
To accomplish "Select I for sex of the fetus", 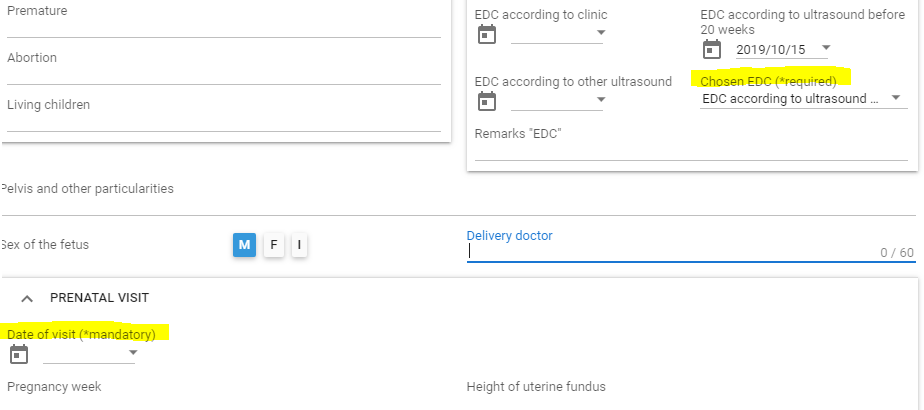I will click(x=299, y=245).
